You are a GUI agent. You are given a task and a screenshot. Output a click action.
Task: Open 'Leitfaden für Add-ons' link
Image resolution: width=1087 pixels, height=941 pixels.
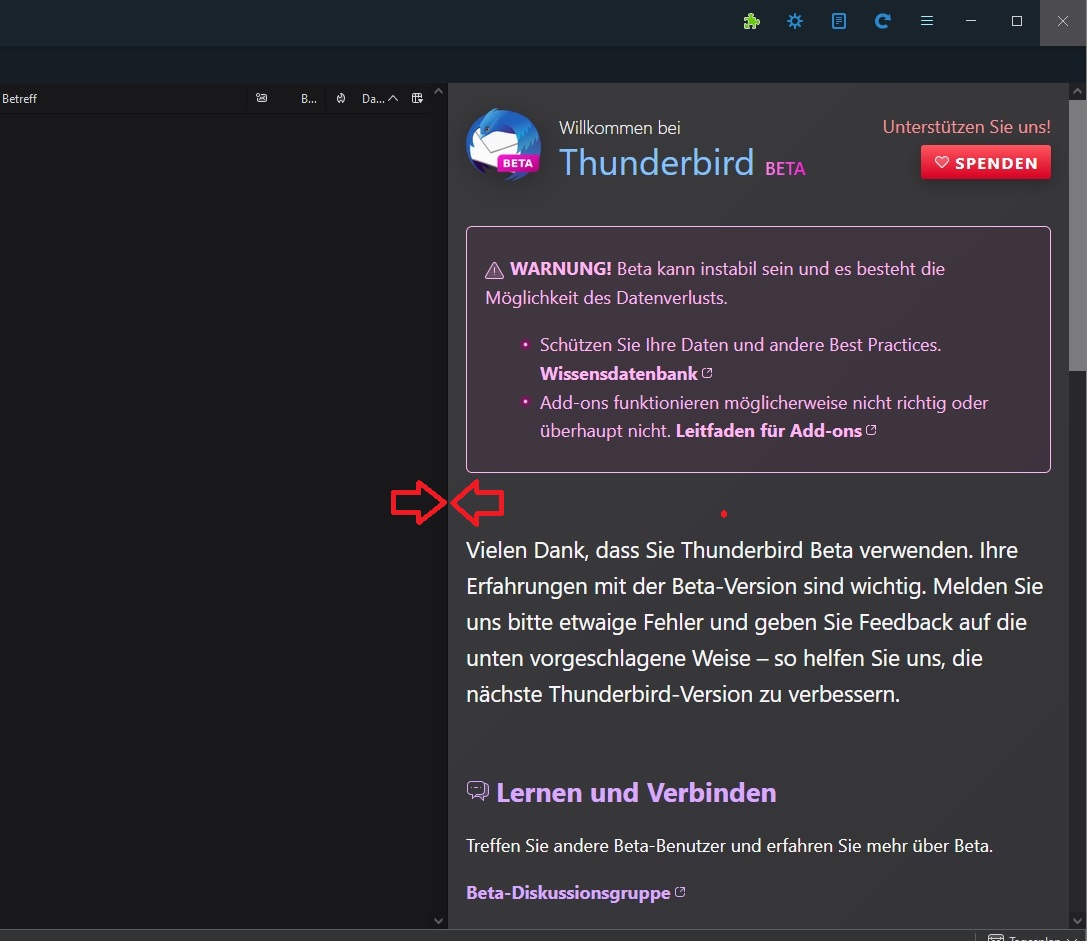[769, 431]
